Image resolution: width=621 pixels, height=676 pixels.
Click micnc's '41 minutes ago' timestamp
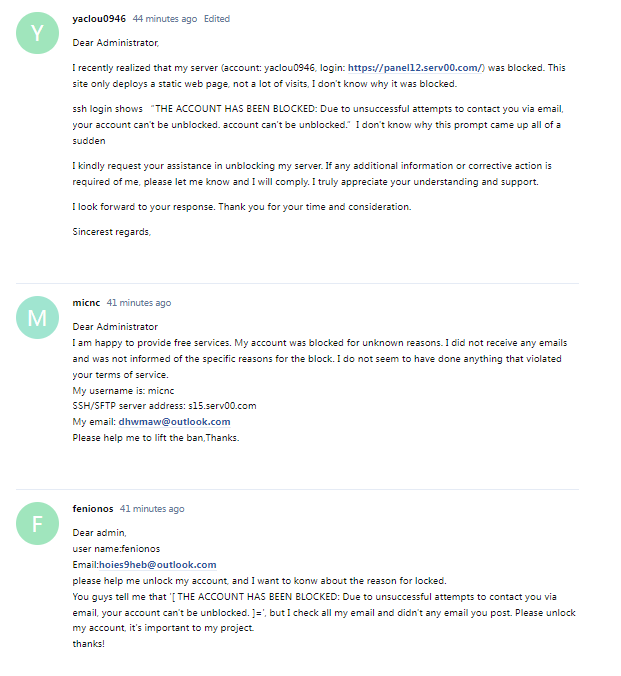[x=139, y=303]
